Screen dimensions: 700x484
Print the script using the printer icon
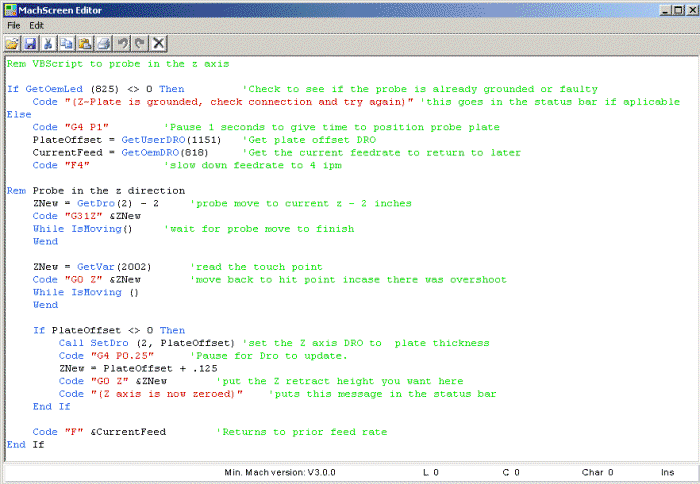(x=103, y=43)
